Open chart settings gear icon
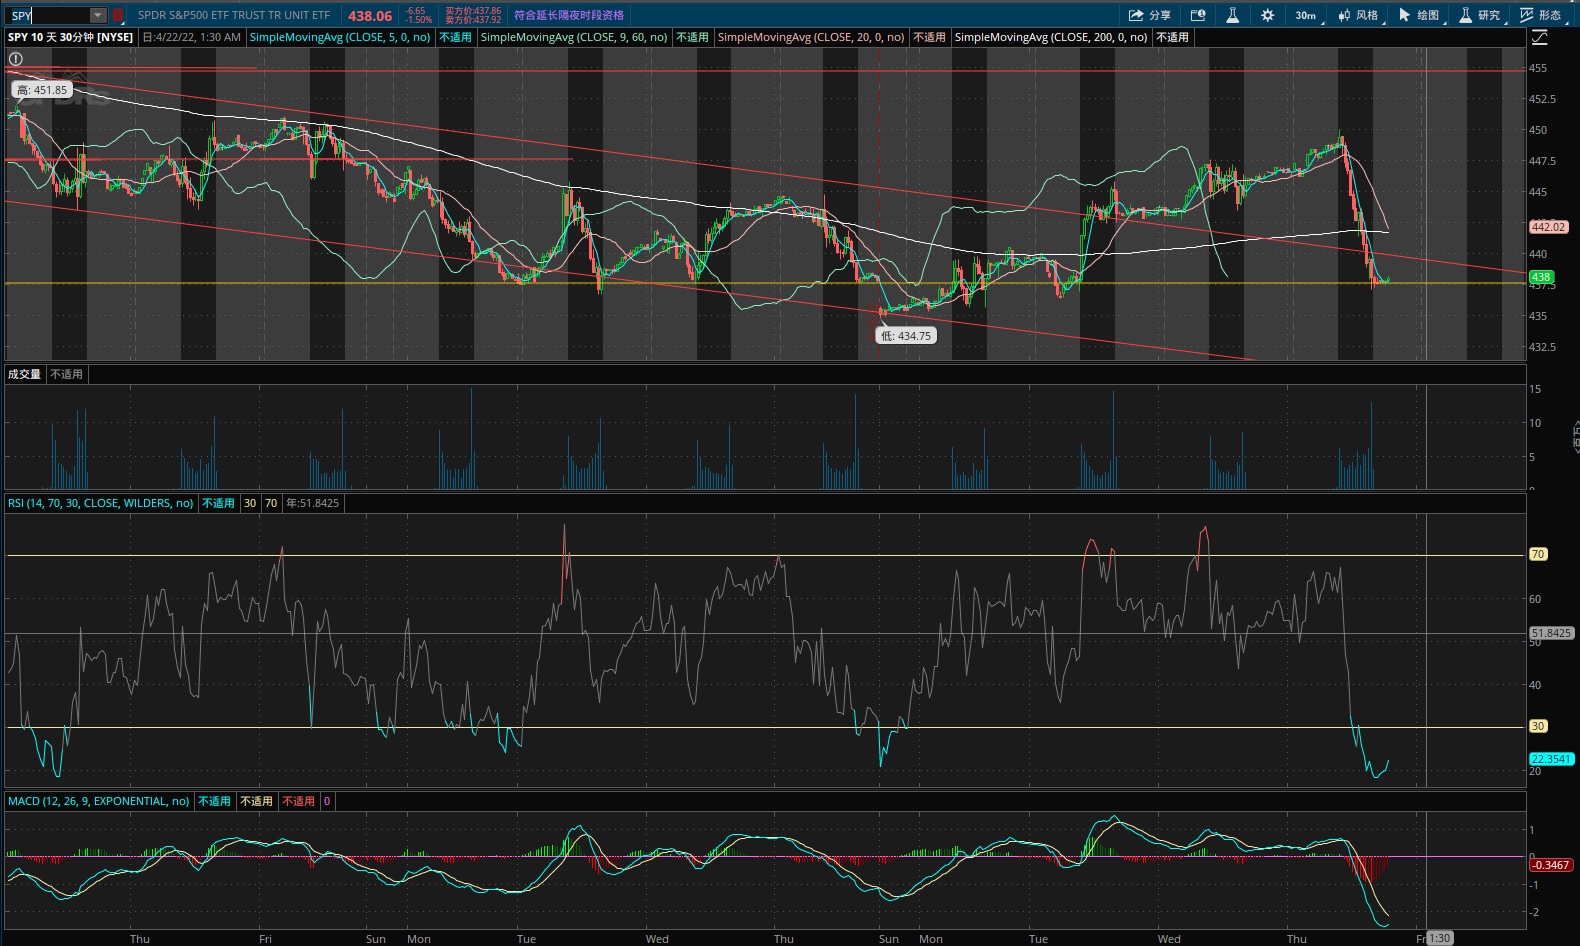The width and height of the screenshot is (1580, 946). [x=1268, y=15]
